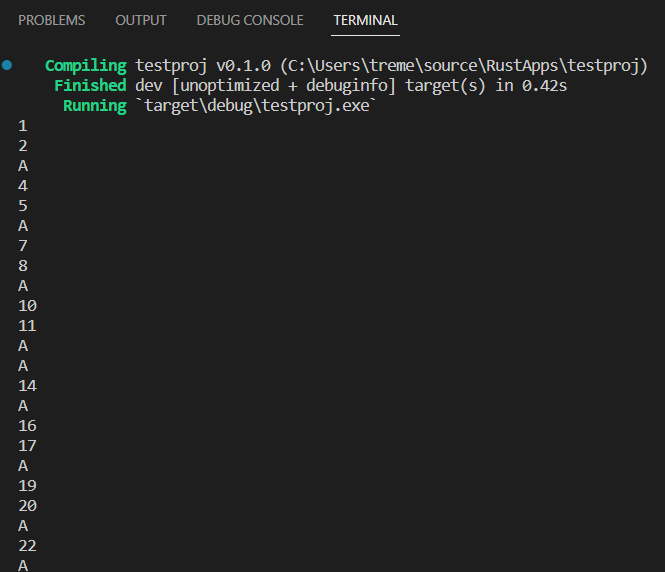Click output line '14'

point(28,386)
